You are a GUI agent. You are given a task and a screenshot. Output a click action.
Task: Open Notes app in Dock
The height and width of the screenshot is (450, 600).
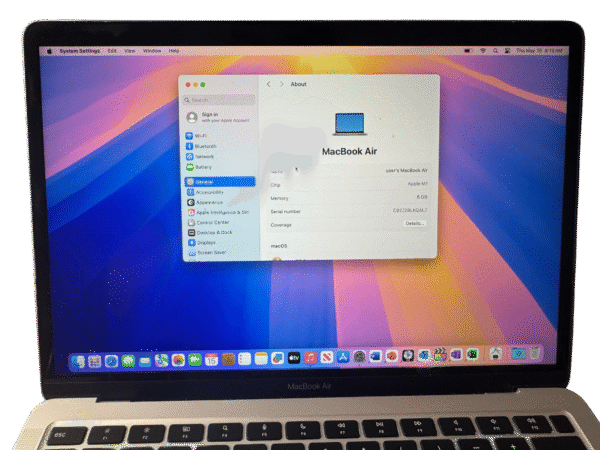click(x=261, y=359)
